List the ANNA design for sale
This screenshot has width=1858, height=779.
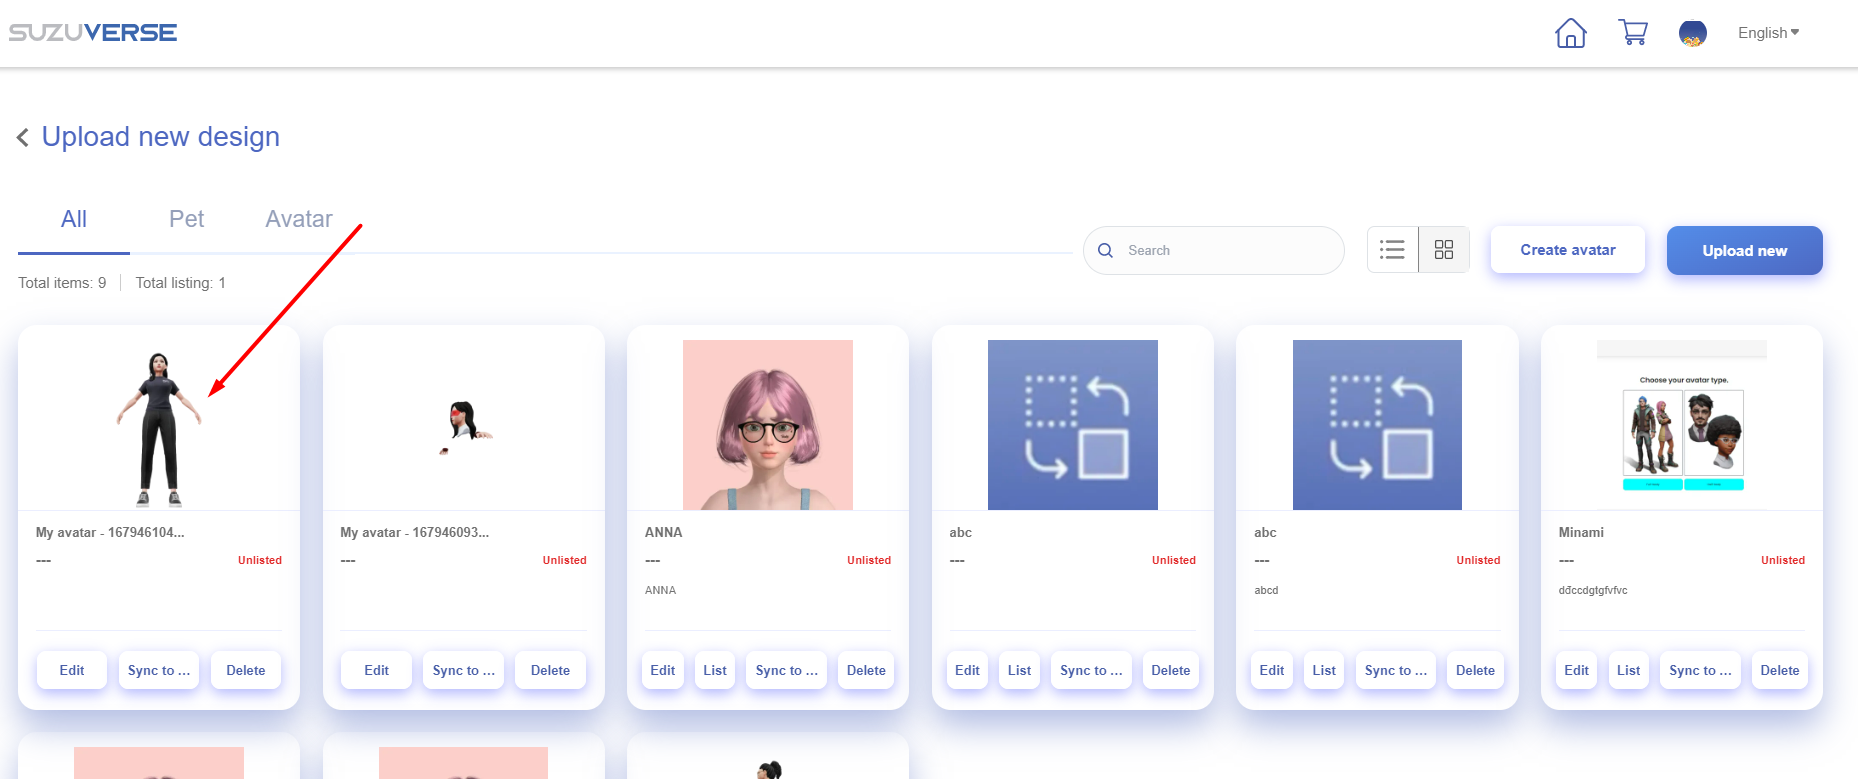click(715, 670)
